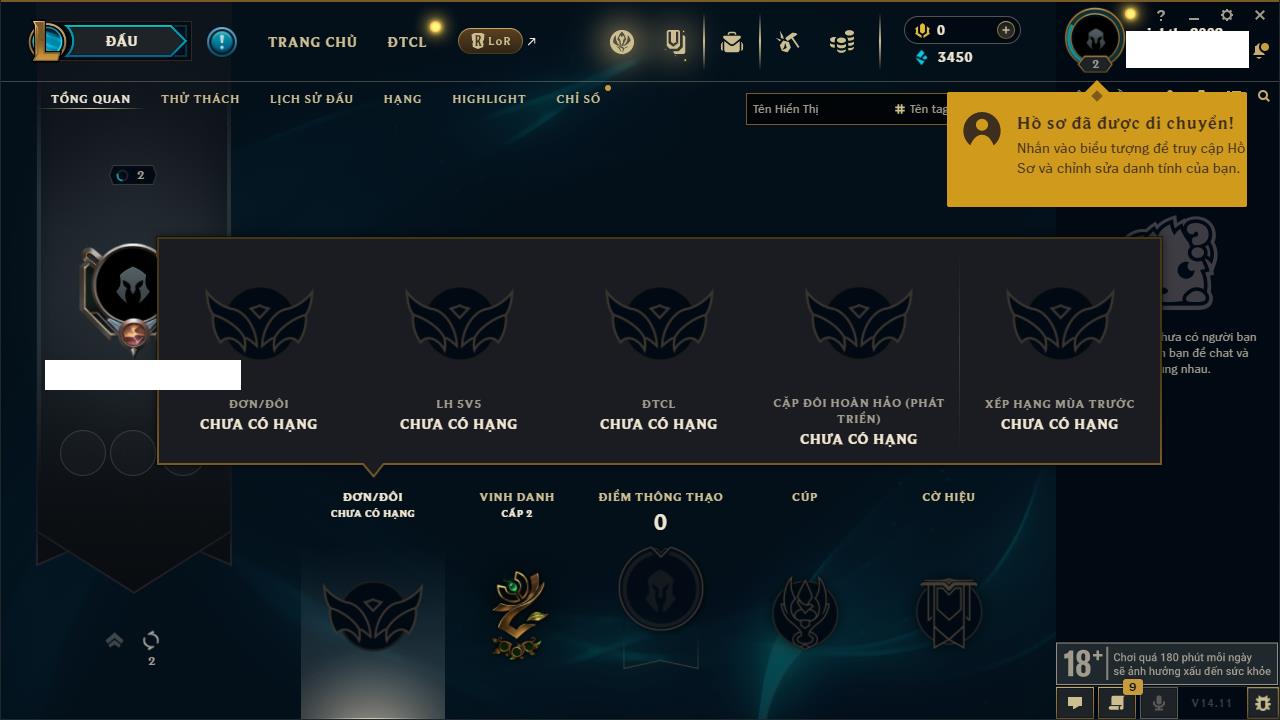Viewport: 1280px width, 720px height.
Task: Click the Tên Hiển Thị search field
Action: pyautogui.click(x=817, y=109)
